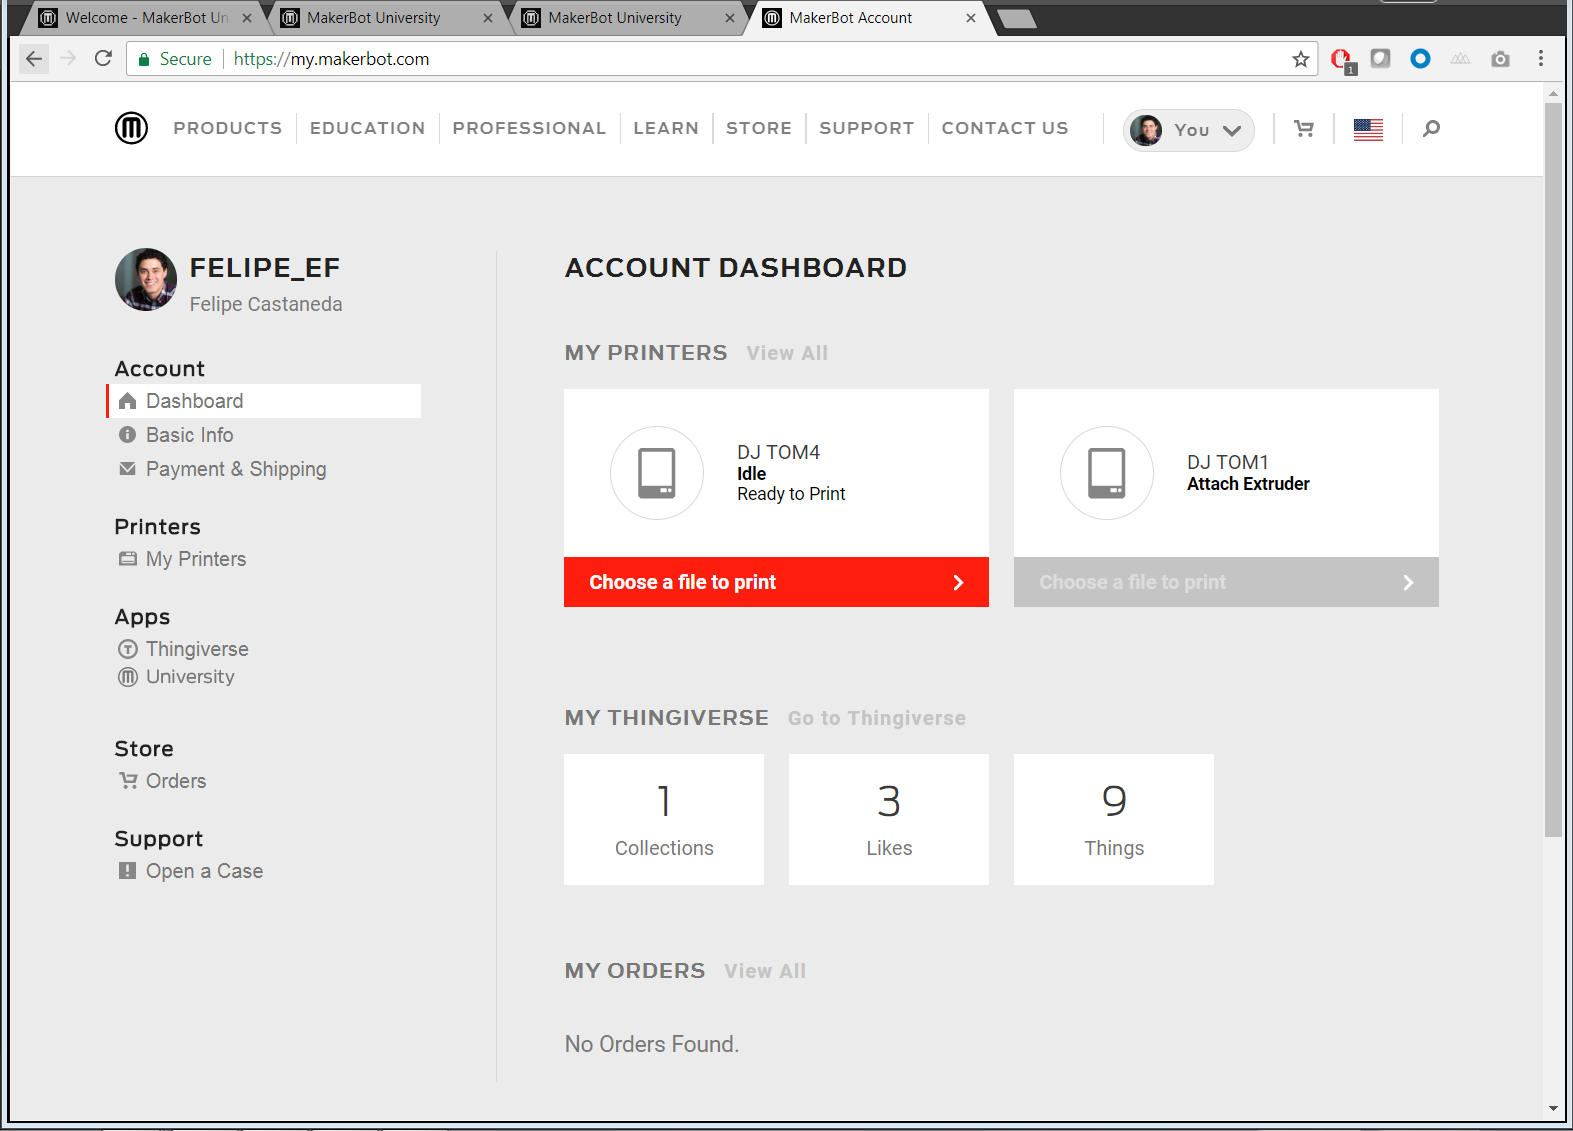Select Dashboard in sidebar
Screen dimensions: 1573x1131
(x=264, y=401)
